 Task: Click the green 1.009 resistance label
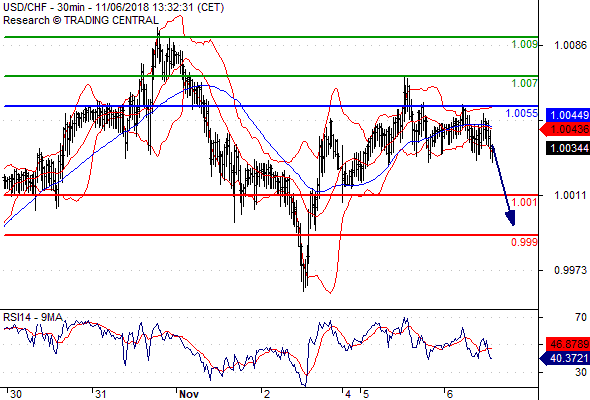pyautogui.click(x=524, y=45)
